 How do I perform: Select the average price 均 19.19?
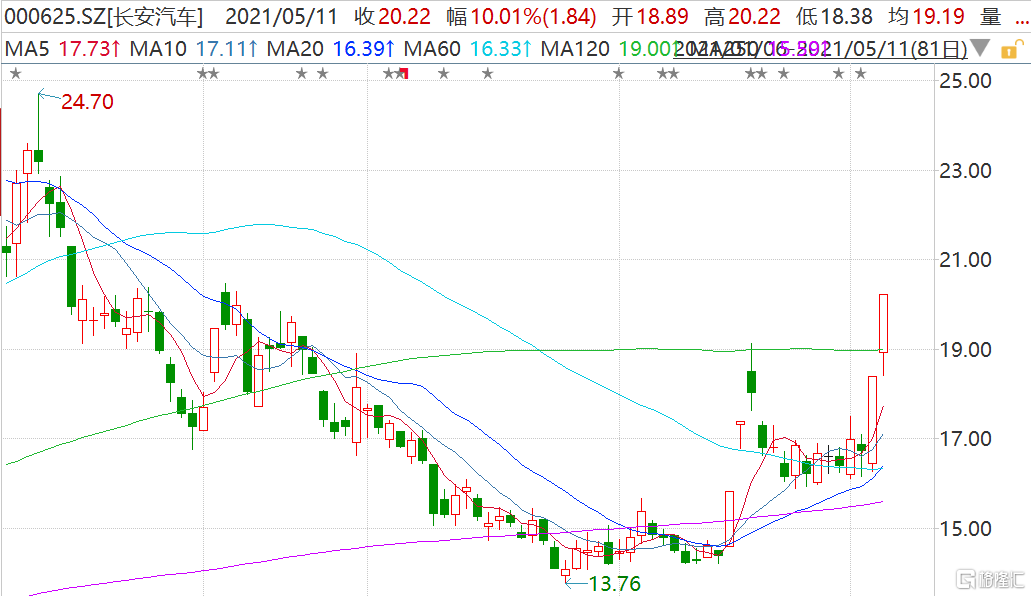tap(926, 16)
